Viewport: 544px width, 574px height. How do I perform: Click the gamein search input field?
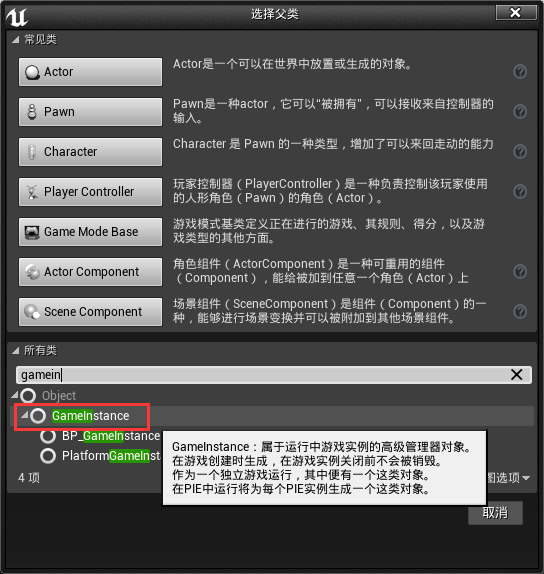262,374
